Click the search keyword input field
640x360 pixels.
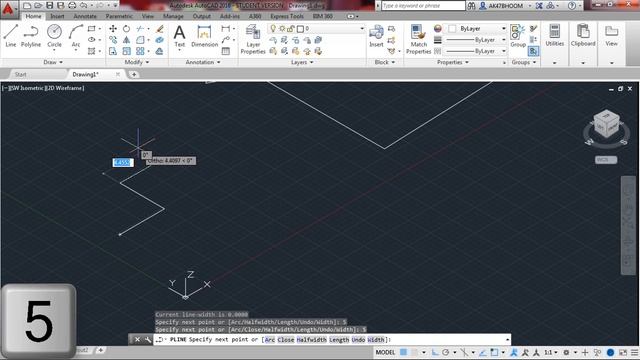[x=423, y=5]
